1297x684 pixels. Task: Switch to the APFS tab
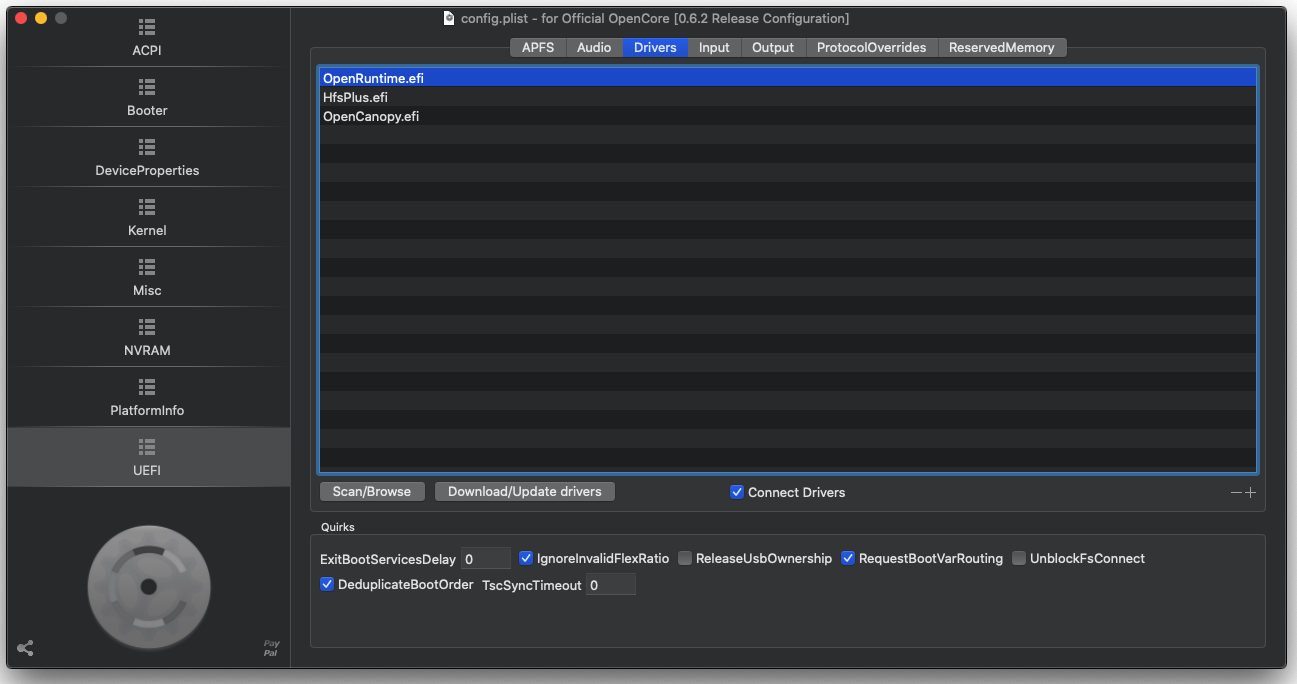click(x=538, y=47)
